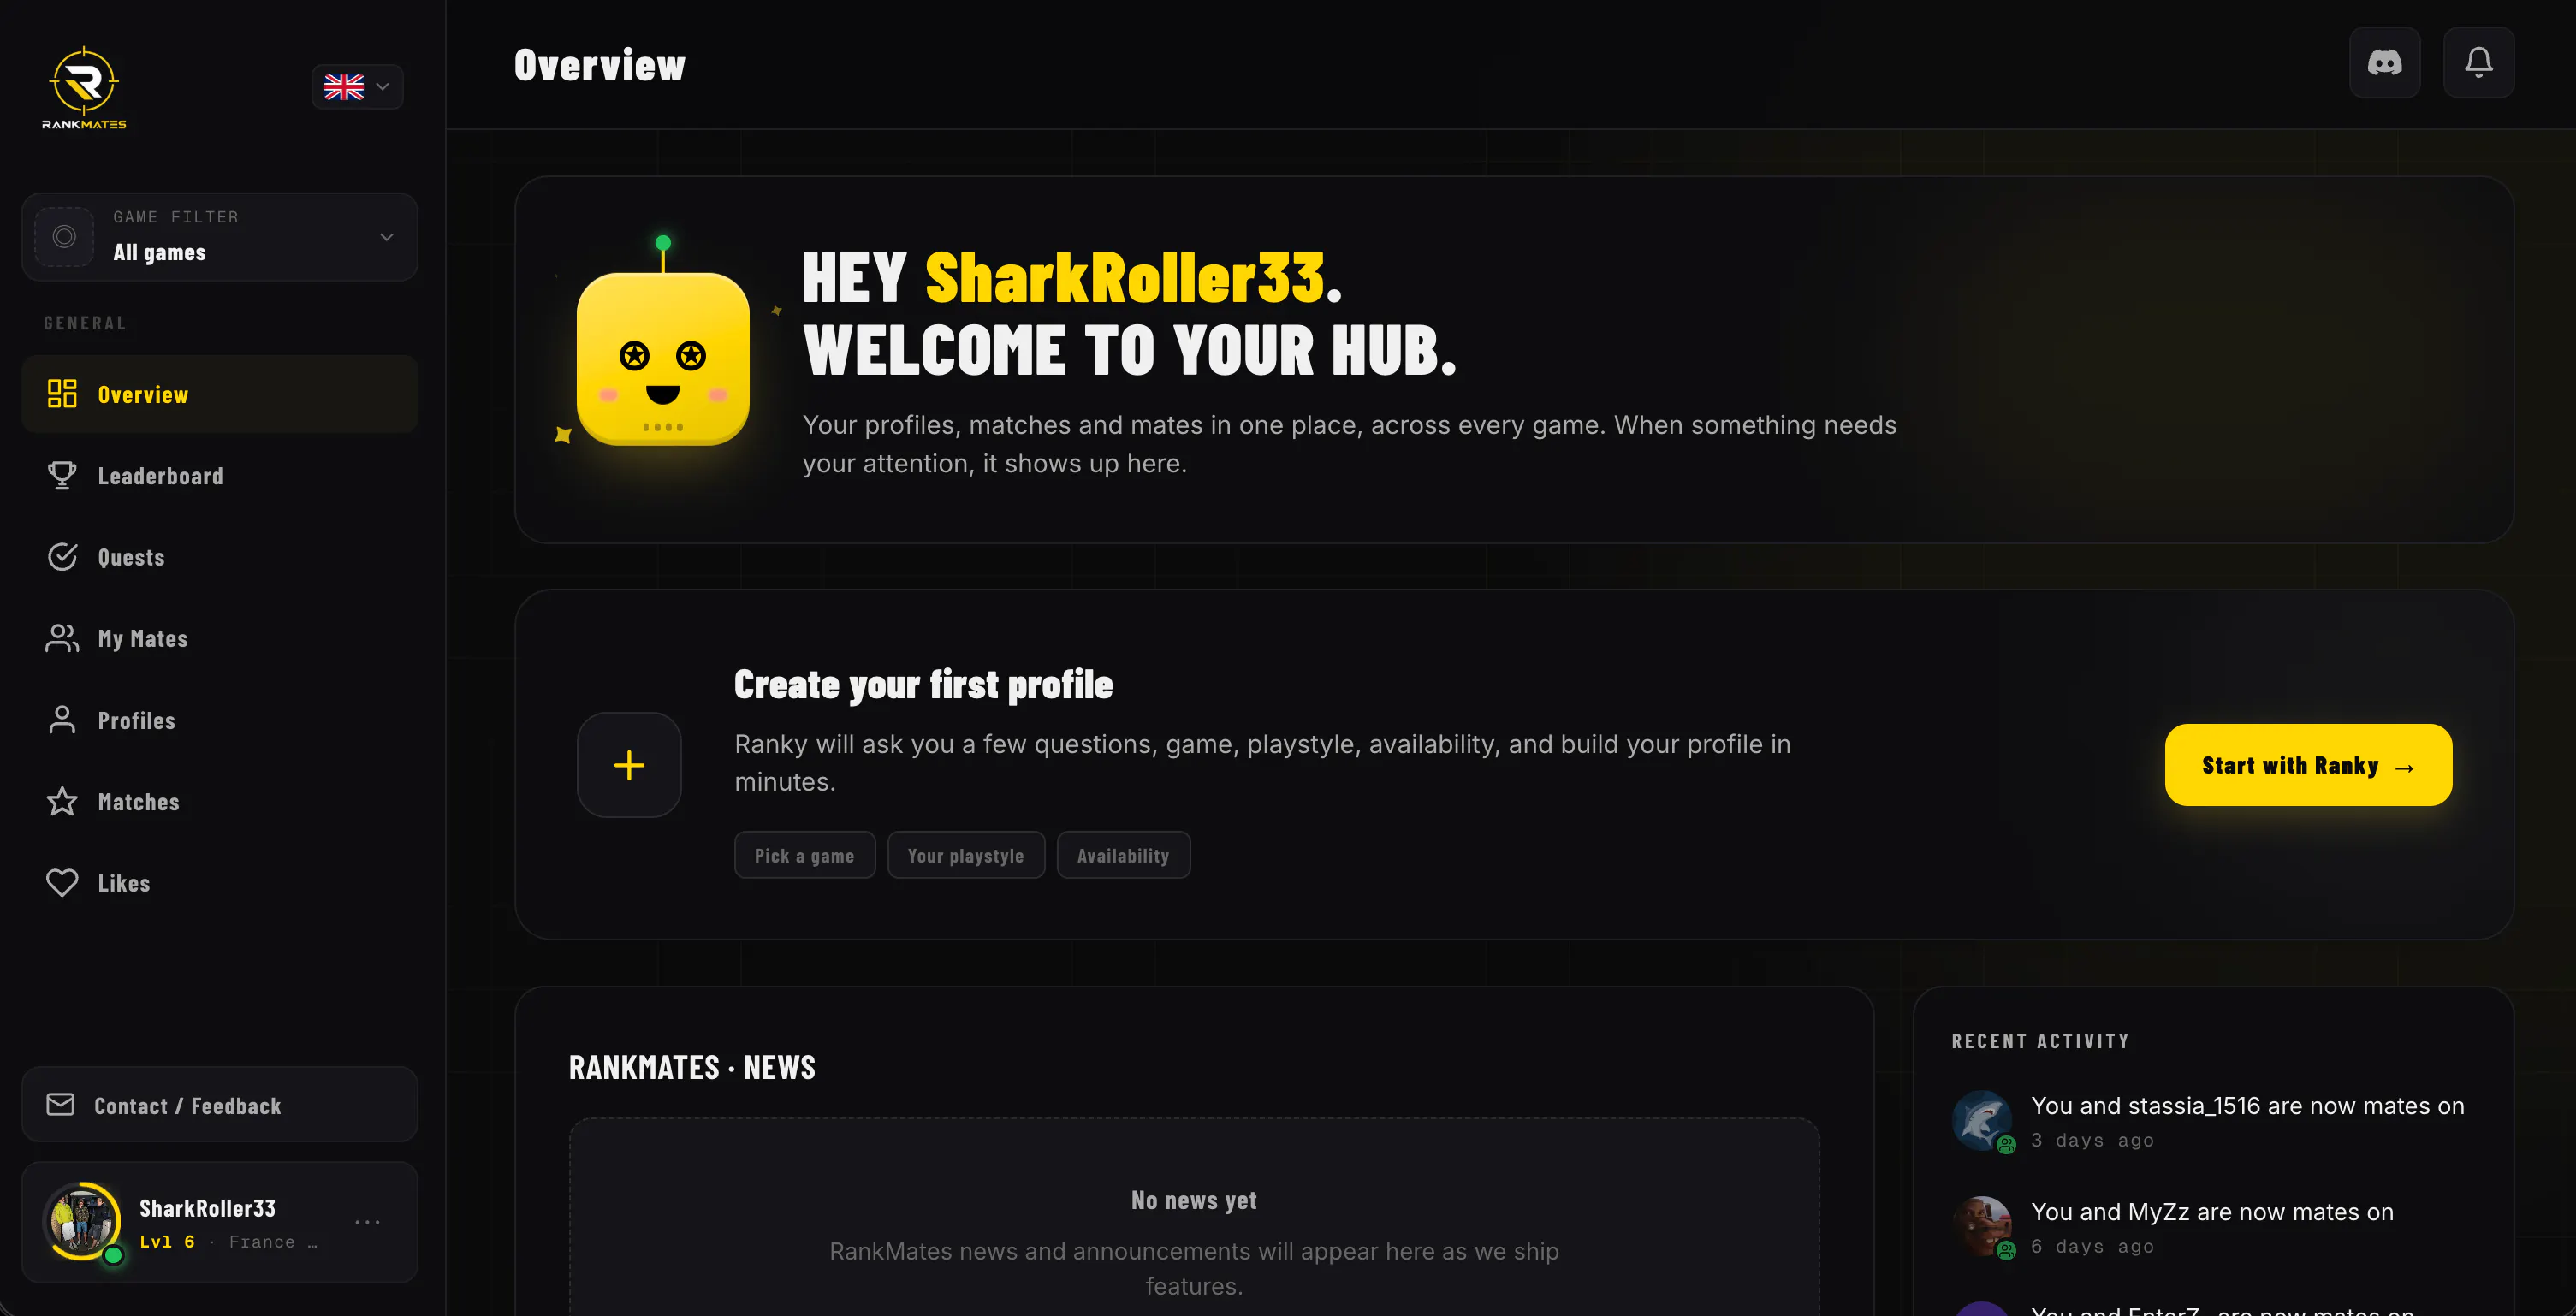Click the Create your first profile heading
The height and width of the screenshot is (1316, 2576).
pos(923,685)
